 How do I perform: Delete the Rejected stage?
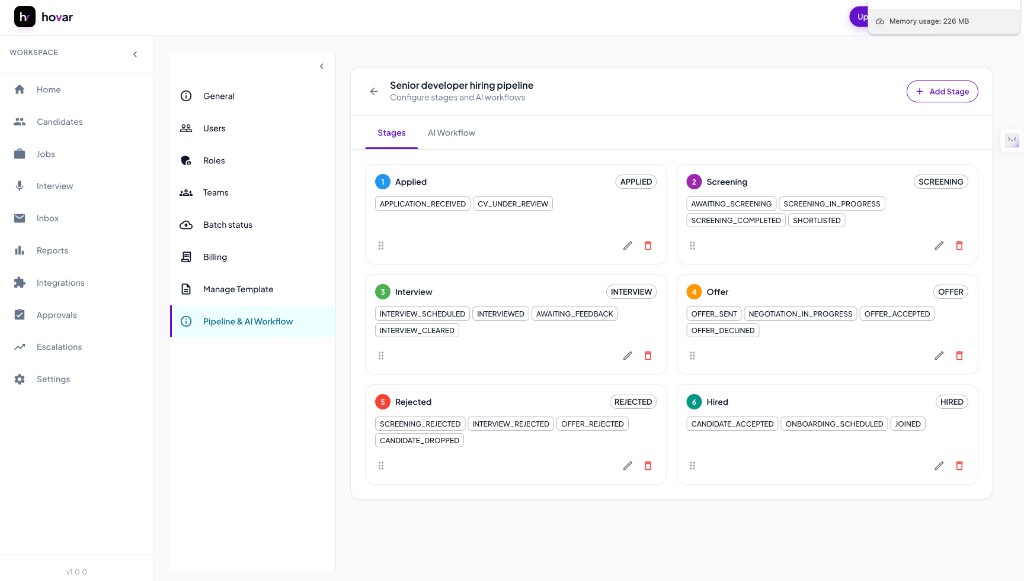[648, 465]
